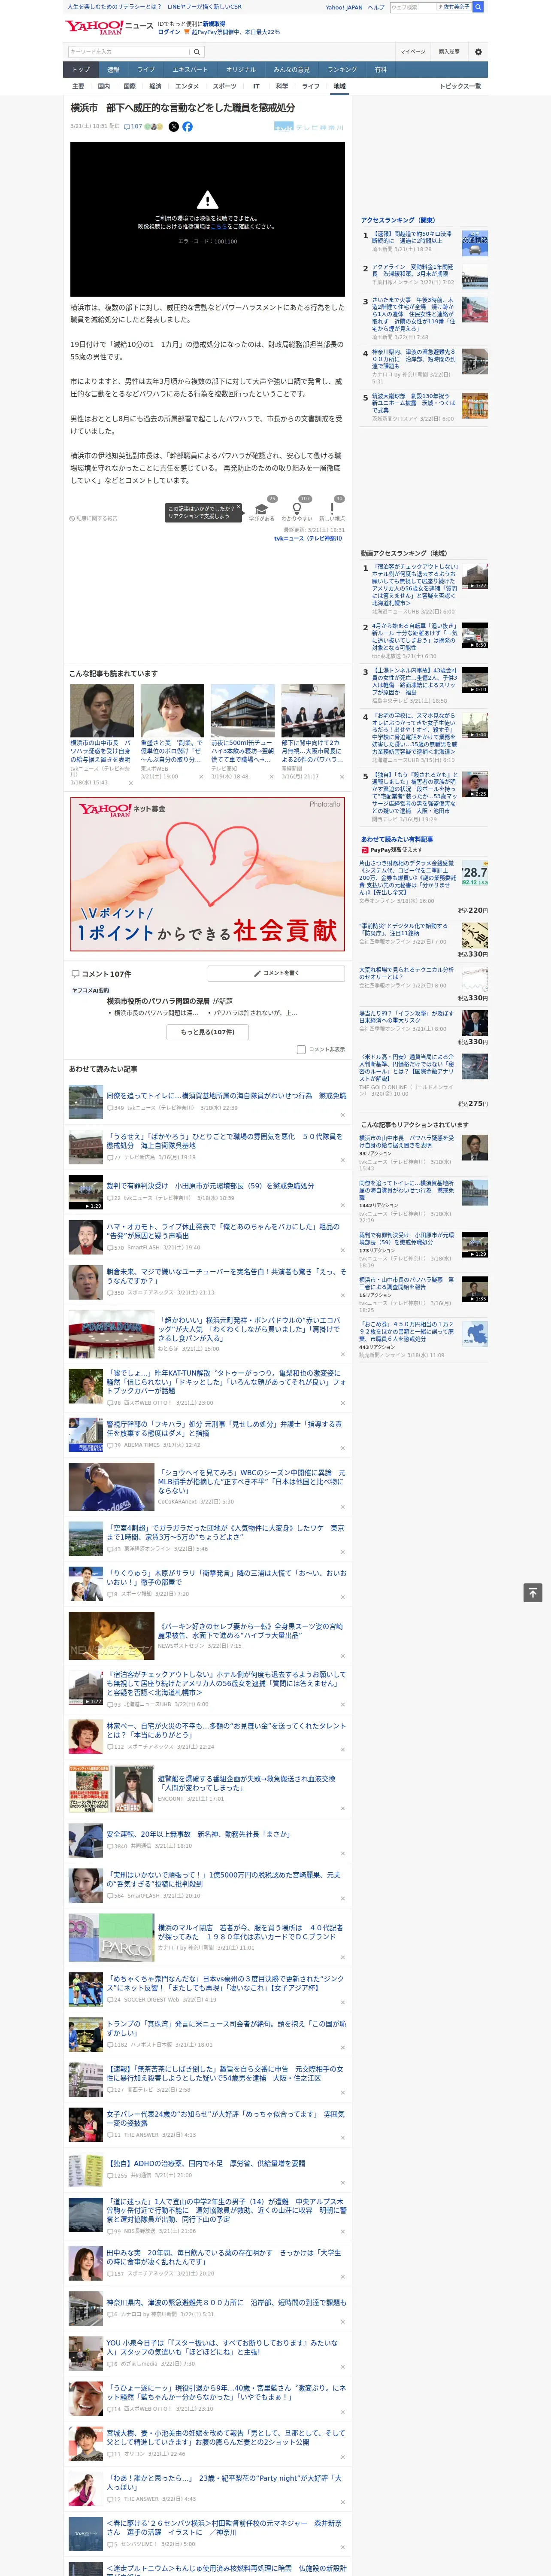Click the 新規取得 ID link
The image size is (551, 2576).
click(214, 23)
